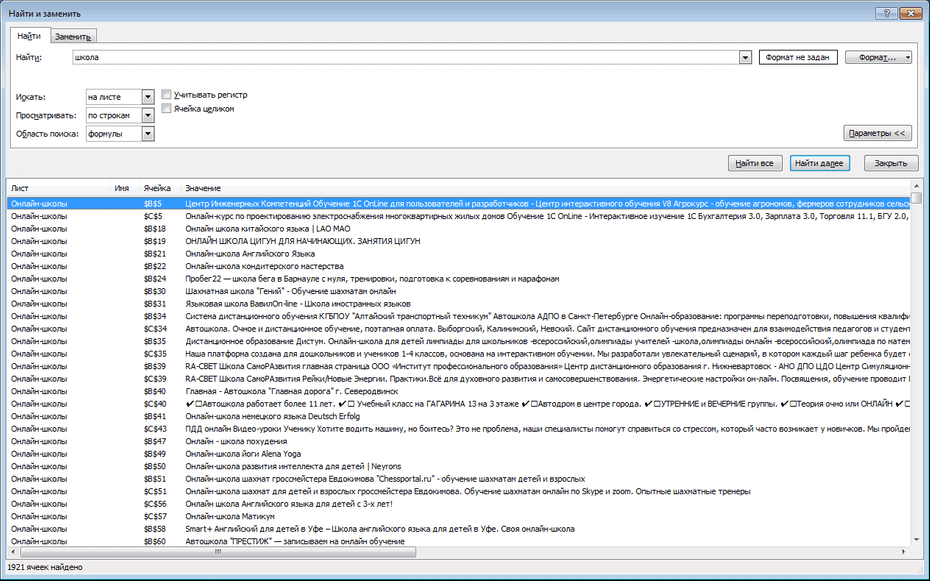Select result 'Онлайн-школа Английского Языка'
Image resolution: width=930 pixels, height=581 pixels.
tap(458, 253)
